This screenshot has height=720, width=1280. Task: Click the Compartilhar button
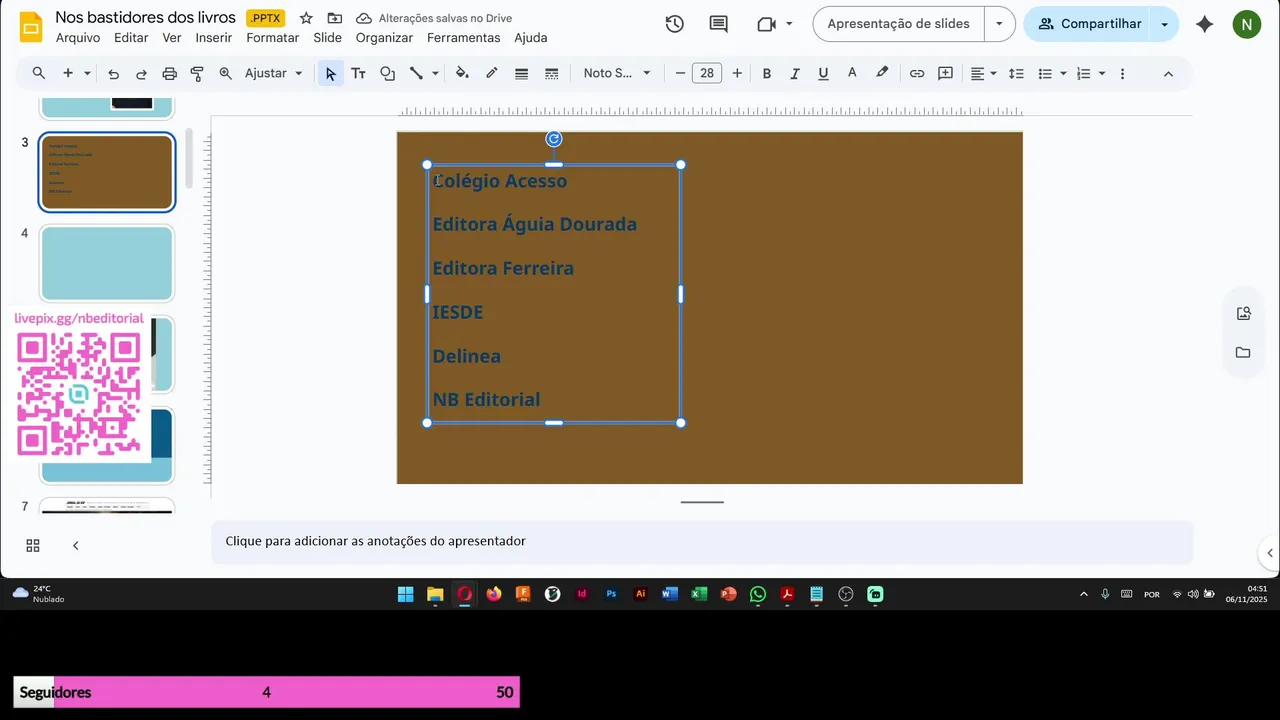pyautogui.click(x=1088, y=24)
